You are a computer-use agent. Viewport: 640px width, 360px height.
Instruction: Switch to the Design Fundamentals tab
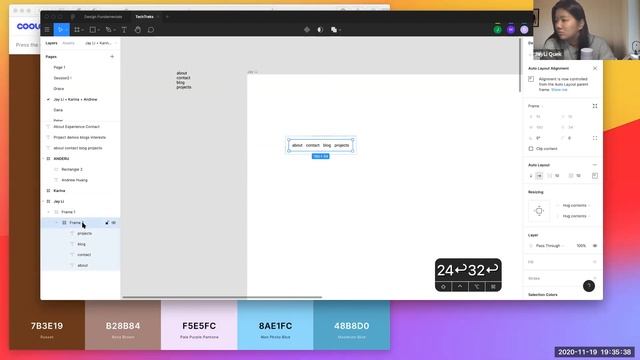pyautogui.click(x=103, y=17)
